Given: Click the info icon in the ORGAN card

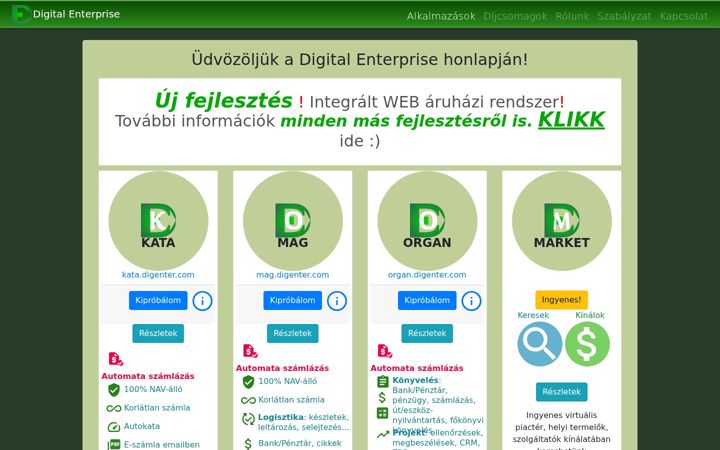Looking at the screenshot, I should pos(471,301).
